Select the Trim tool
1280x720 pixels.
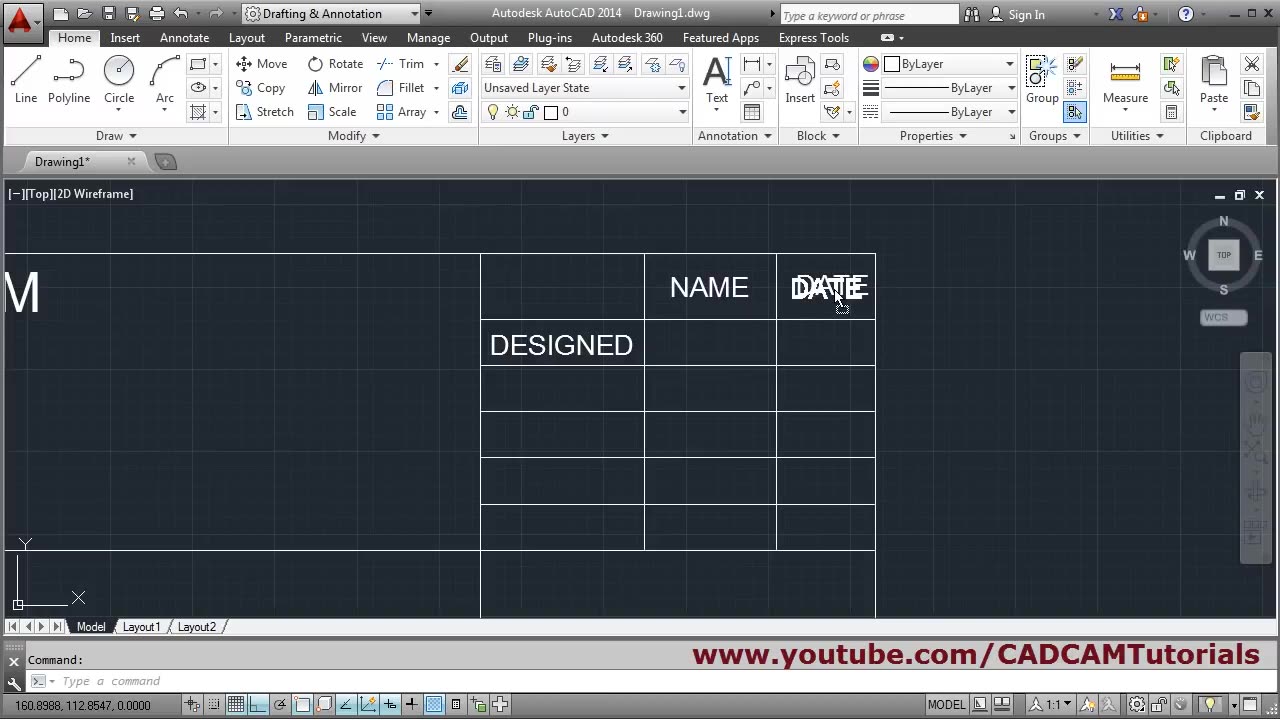click(401, 64)
